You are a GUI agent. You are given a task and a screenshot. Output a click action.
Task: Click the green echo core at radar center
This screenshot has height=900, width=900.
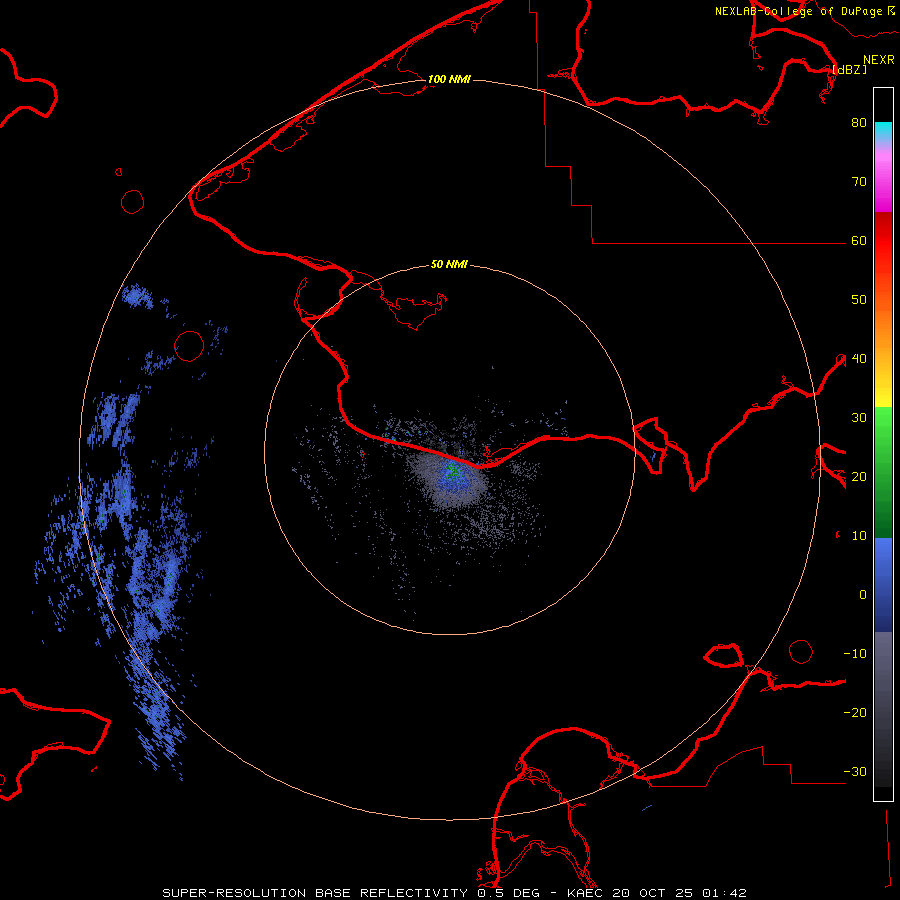click(453, 472)
